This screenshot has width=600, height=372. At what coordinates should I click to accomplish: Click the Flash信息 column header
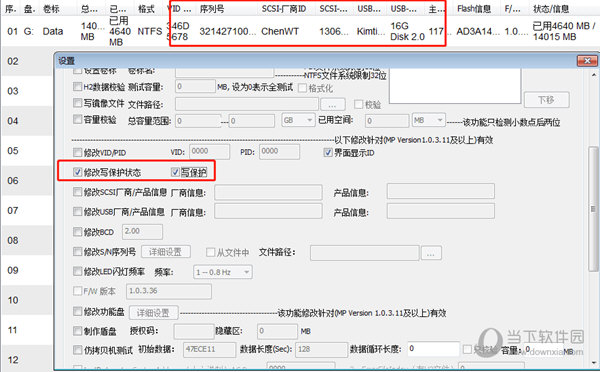(474, 8)
